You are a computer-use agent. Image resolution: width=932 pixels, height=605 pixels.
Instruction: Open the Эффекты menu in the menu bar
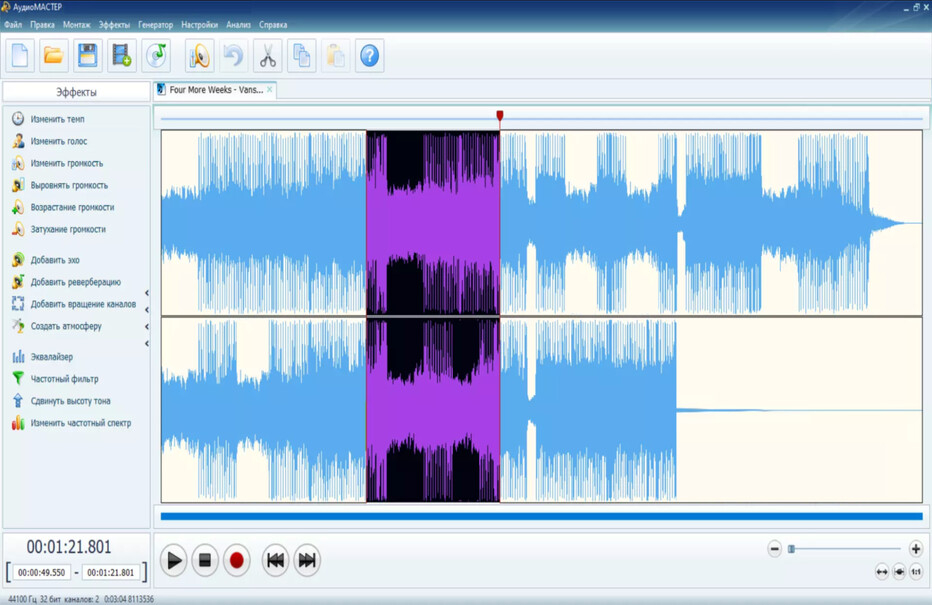[x=114, y=25]
